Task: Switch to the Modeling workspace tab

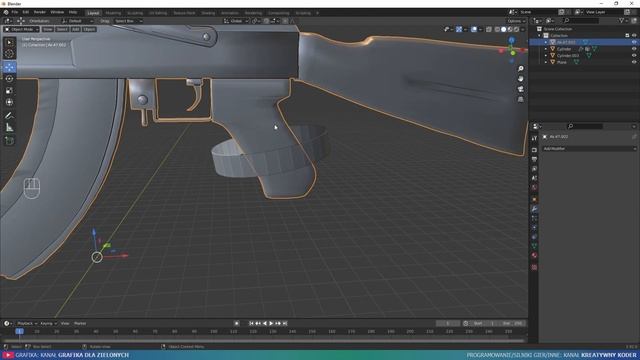Action: coord(113,13)
